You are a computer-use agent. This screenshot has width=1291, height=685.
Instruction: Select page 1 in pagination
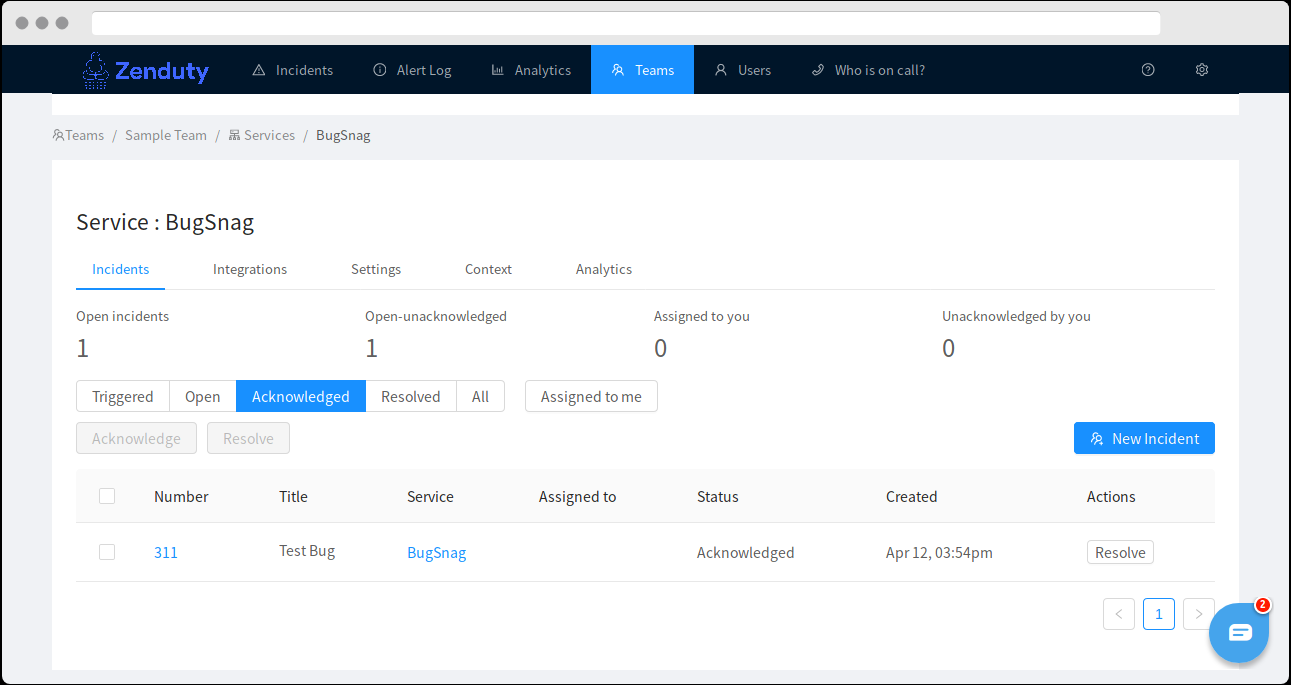click(1159, 614)
